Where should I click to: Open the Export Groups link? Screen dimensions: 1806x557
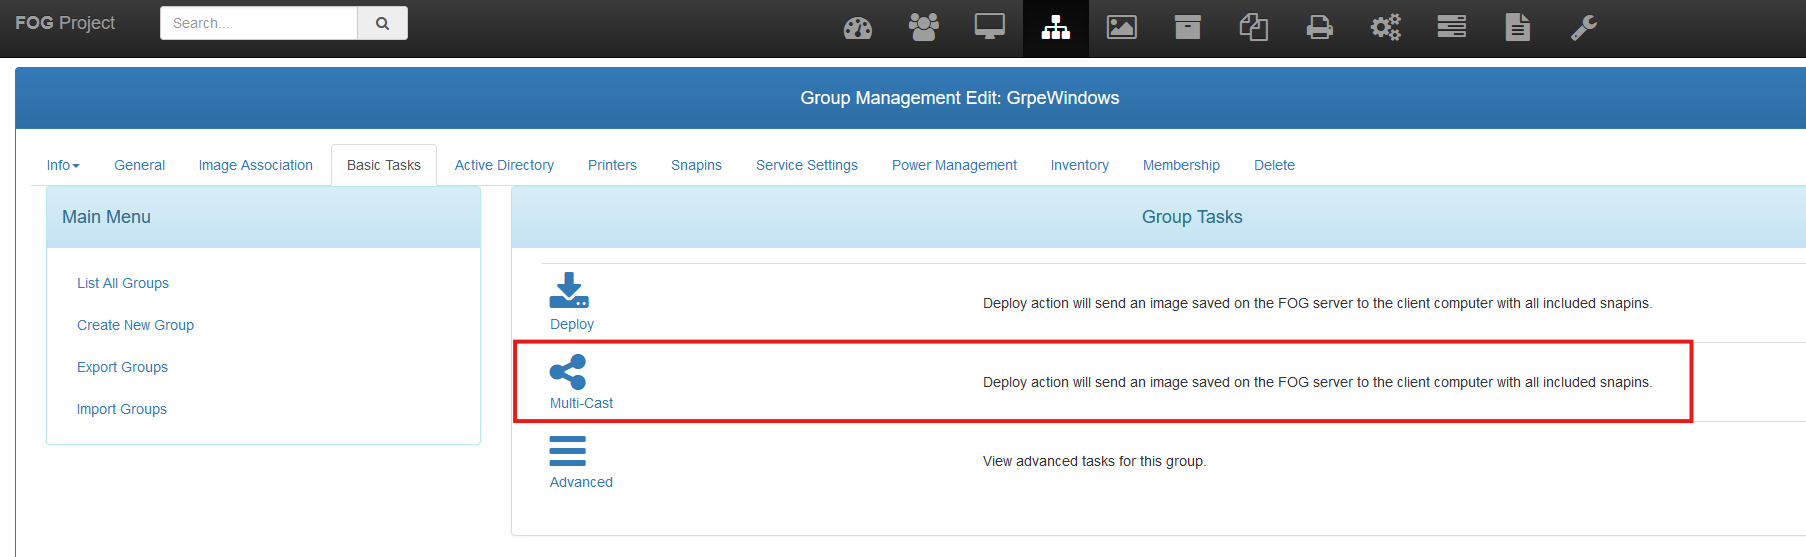click(x=122, y=367)
